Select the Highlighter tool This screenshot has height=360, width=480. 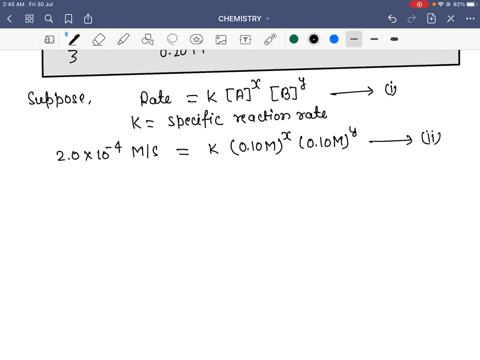[123, 40]
